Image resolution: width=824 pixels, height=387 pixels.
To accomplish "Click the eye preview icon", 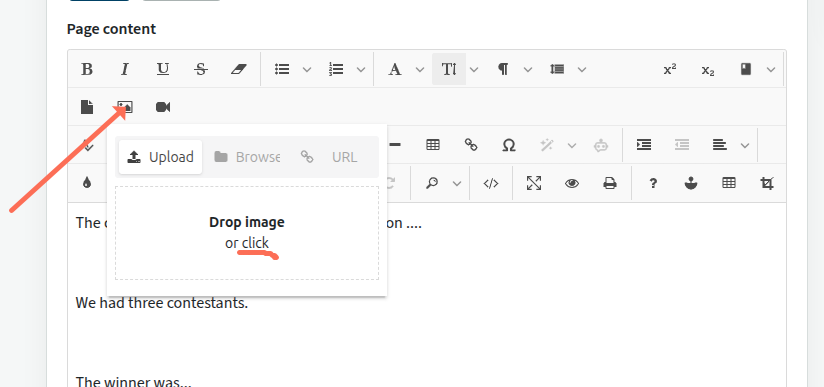I will point(572,183).
